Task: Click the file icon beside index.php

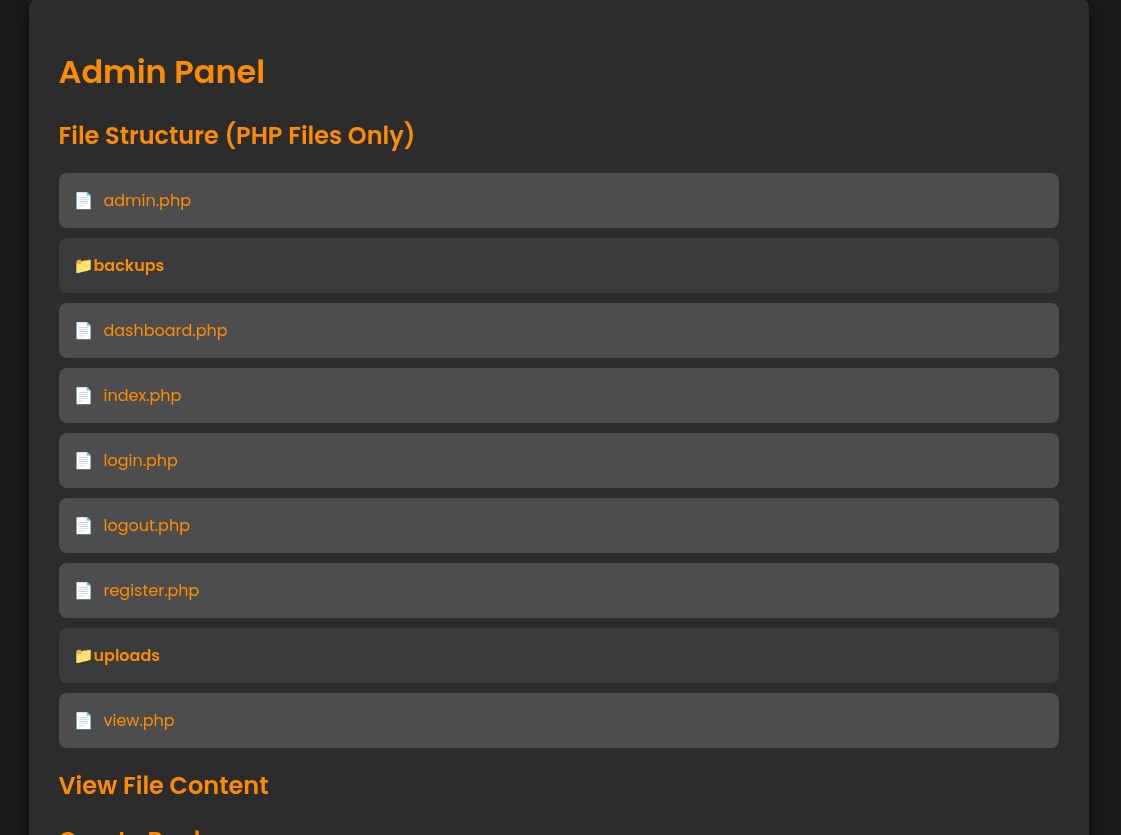Action: [x=84, y=396]
